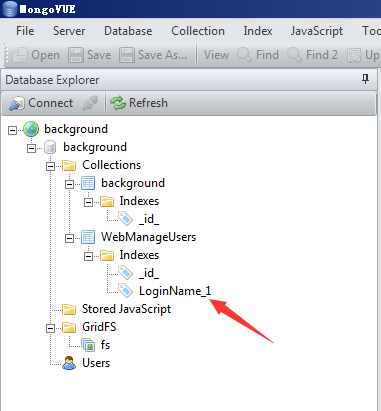Select the background collection label

point(133,183)
